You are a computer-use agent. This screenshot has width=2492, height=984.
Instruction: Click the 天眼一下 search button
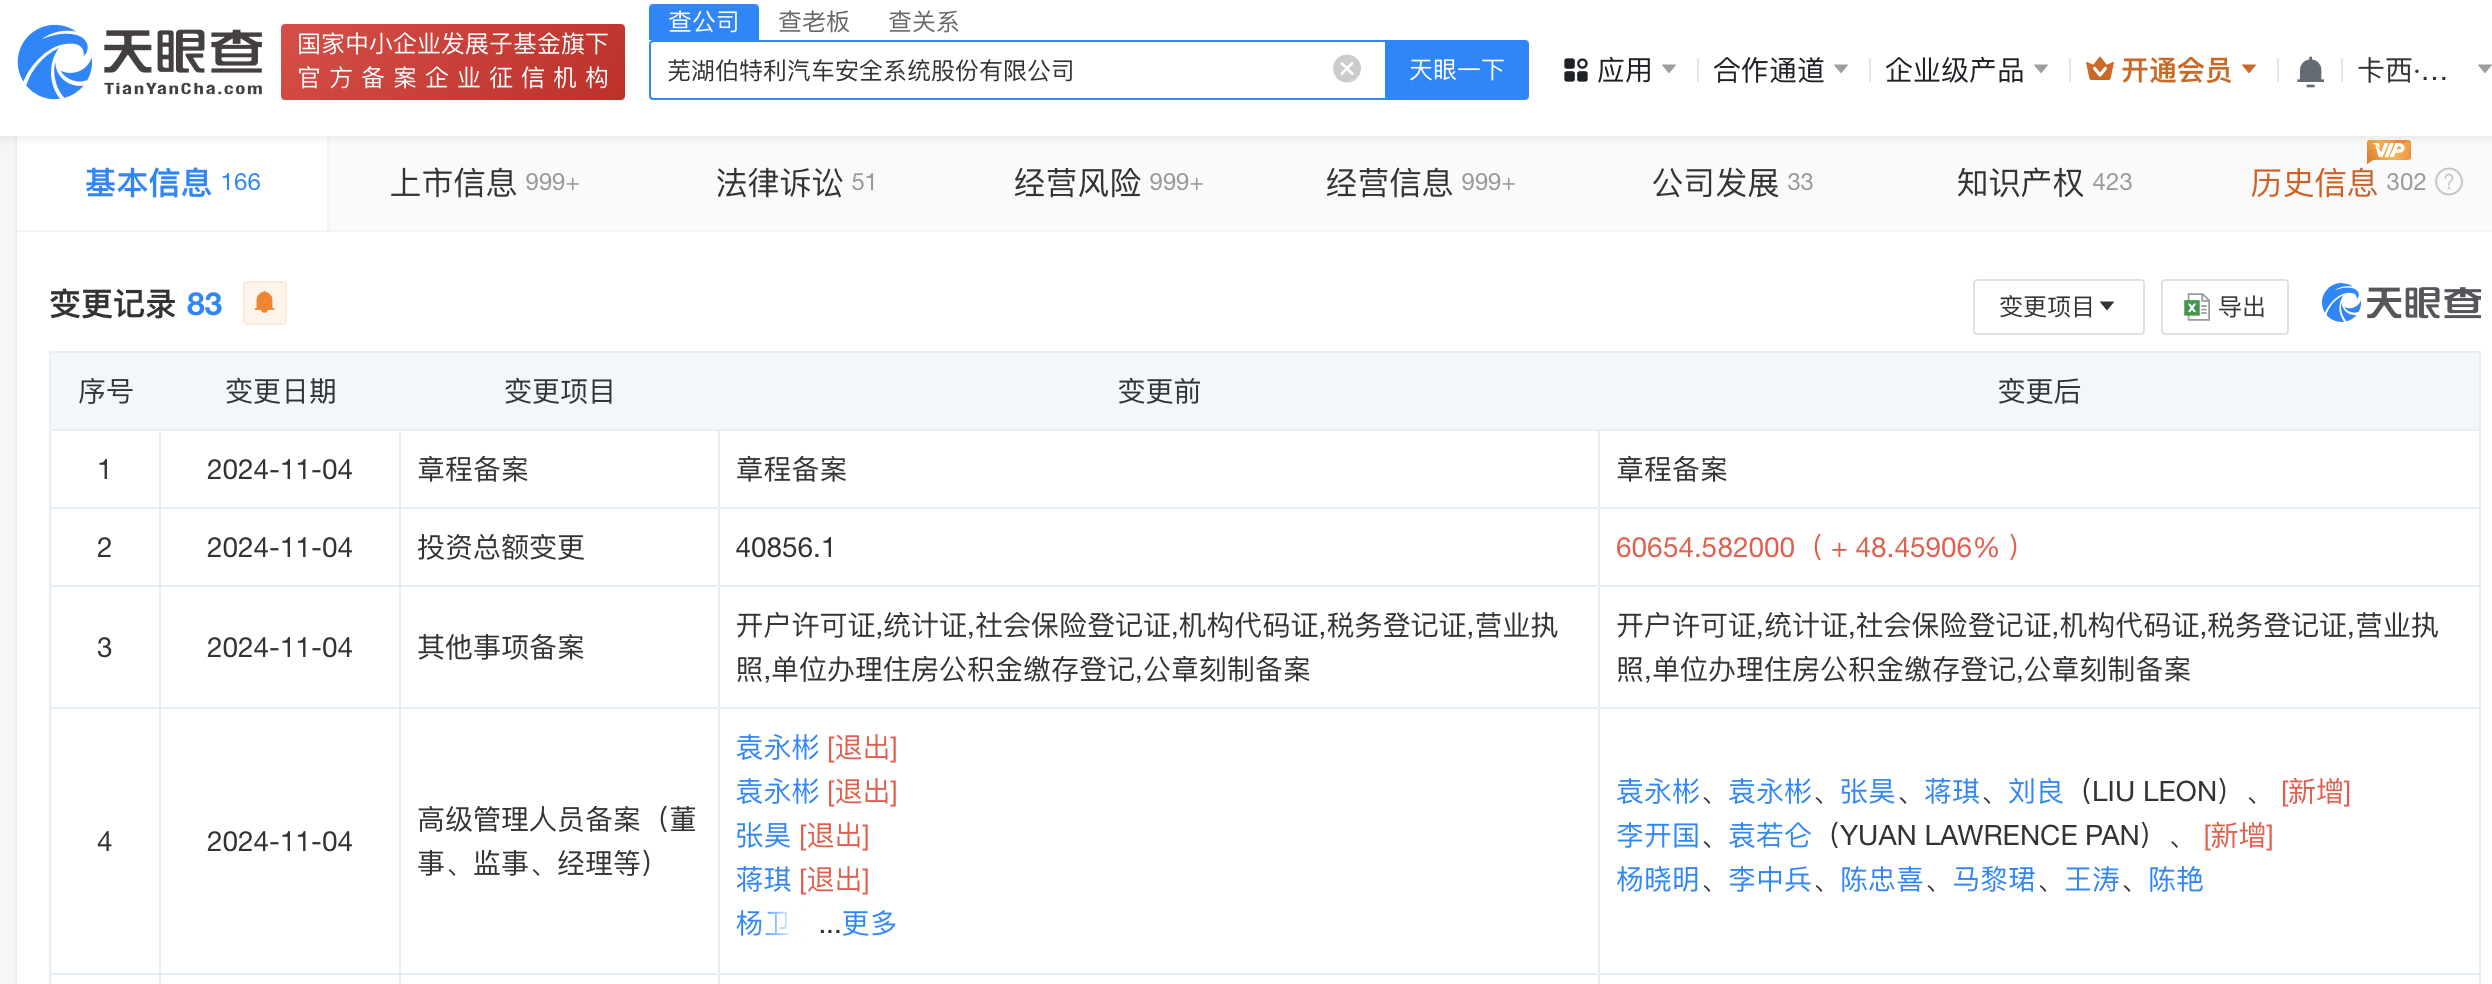pyautogui.click(x=1457, y=70)
